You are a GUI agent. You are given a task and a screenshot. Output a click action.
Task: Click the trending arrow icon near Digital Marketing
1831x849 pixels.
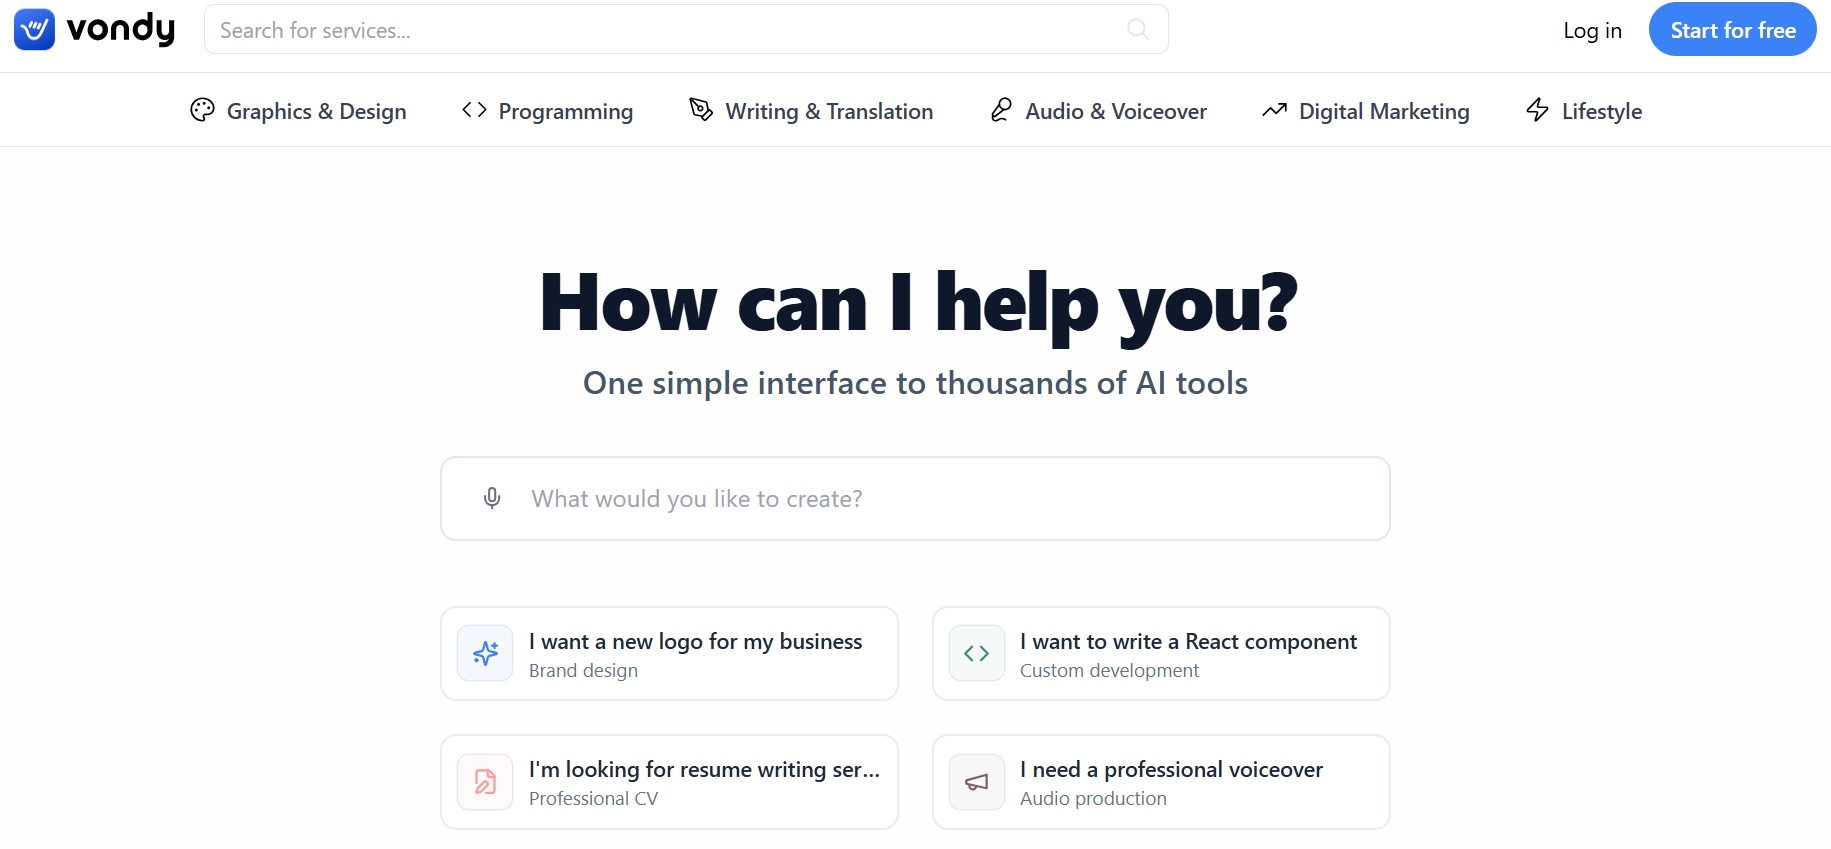[x=1273, y=110]
